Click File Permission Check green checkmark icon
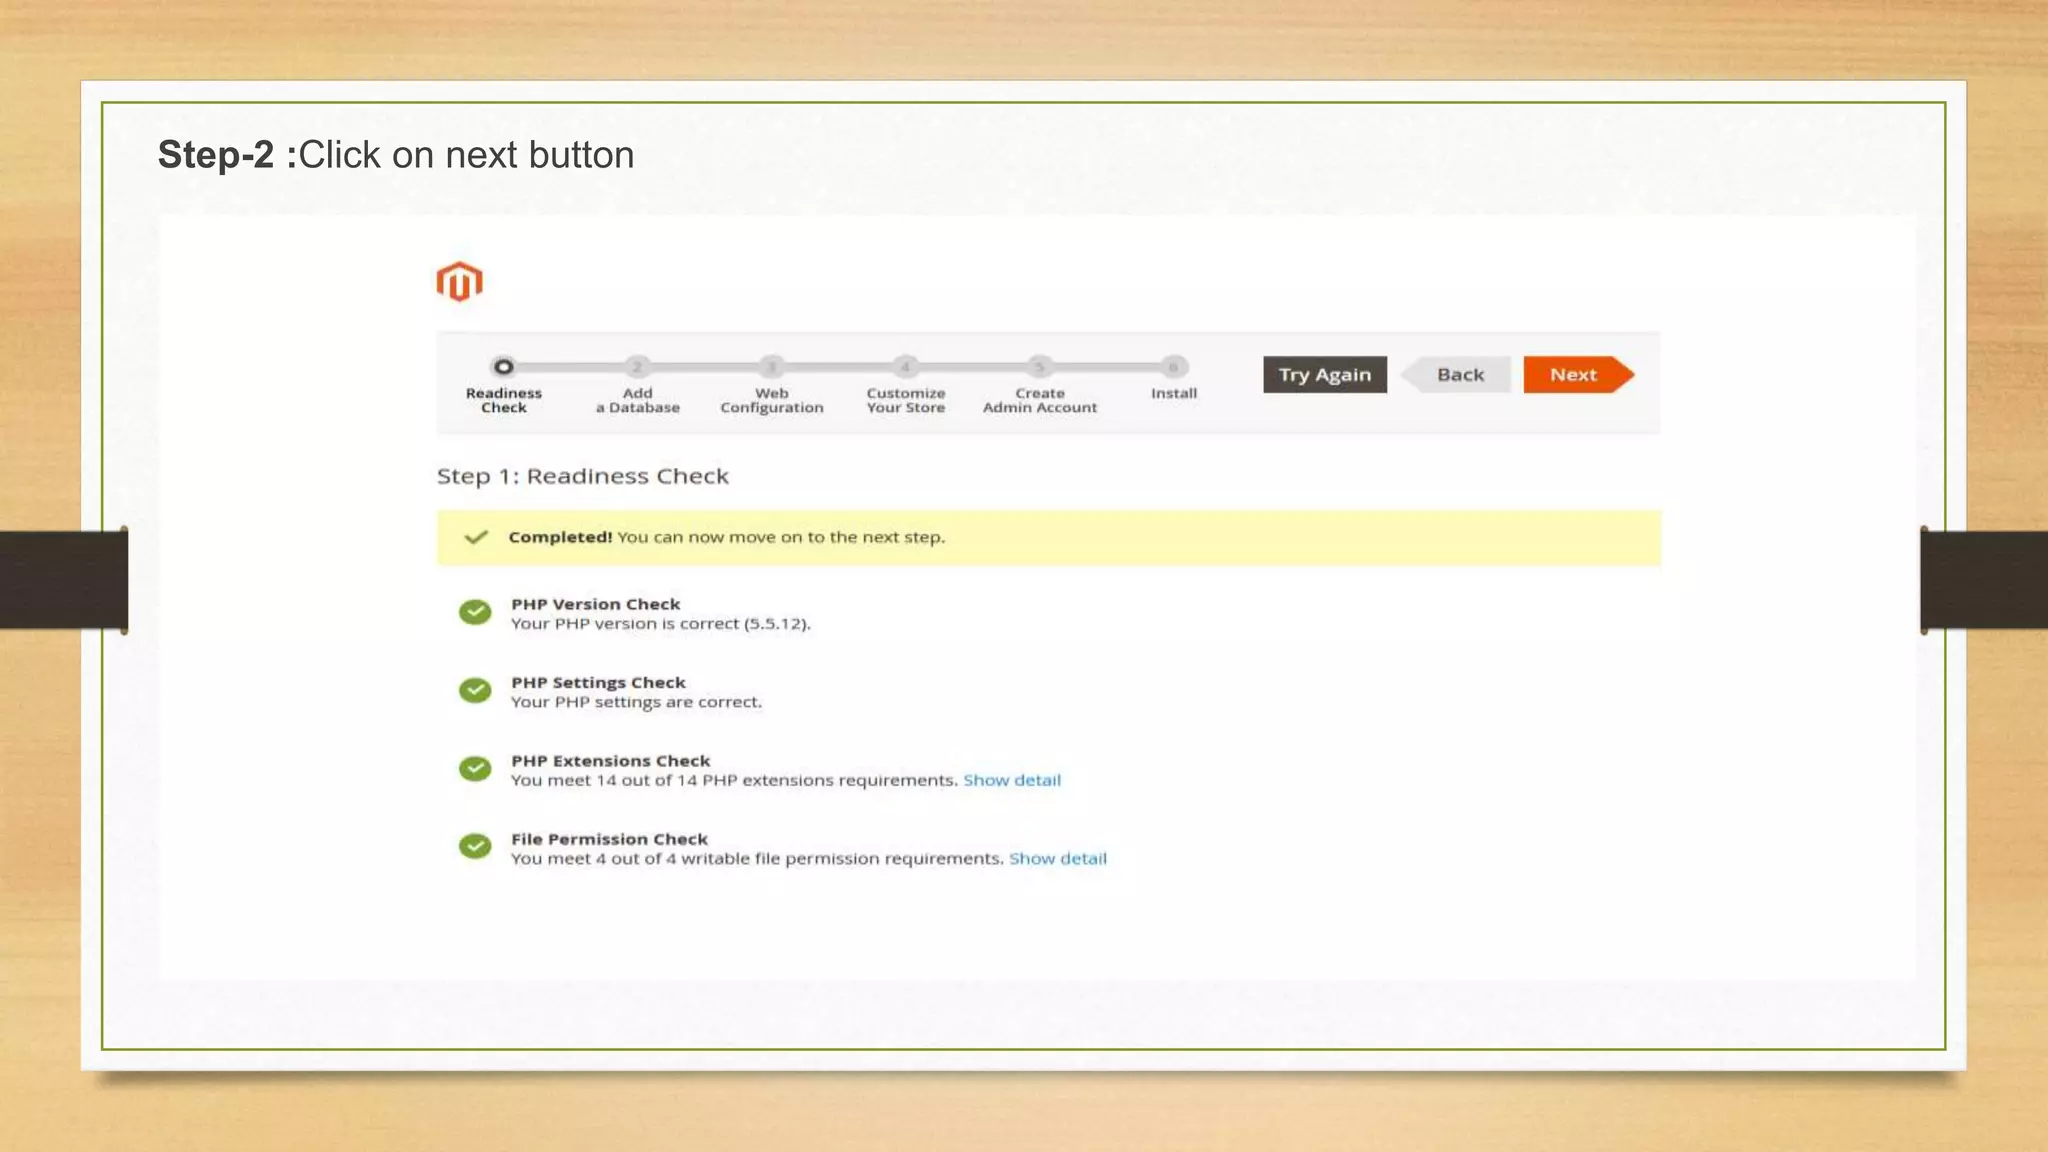2048x1152 pixels. tap(475, 846)
